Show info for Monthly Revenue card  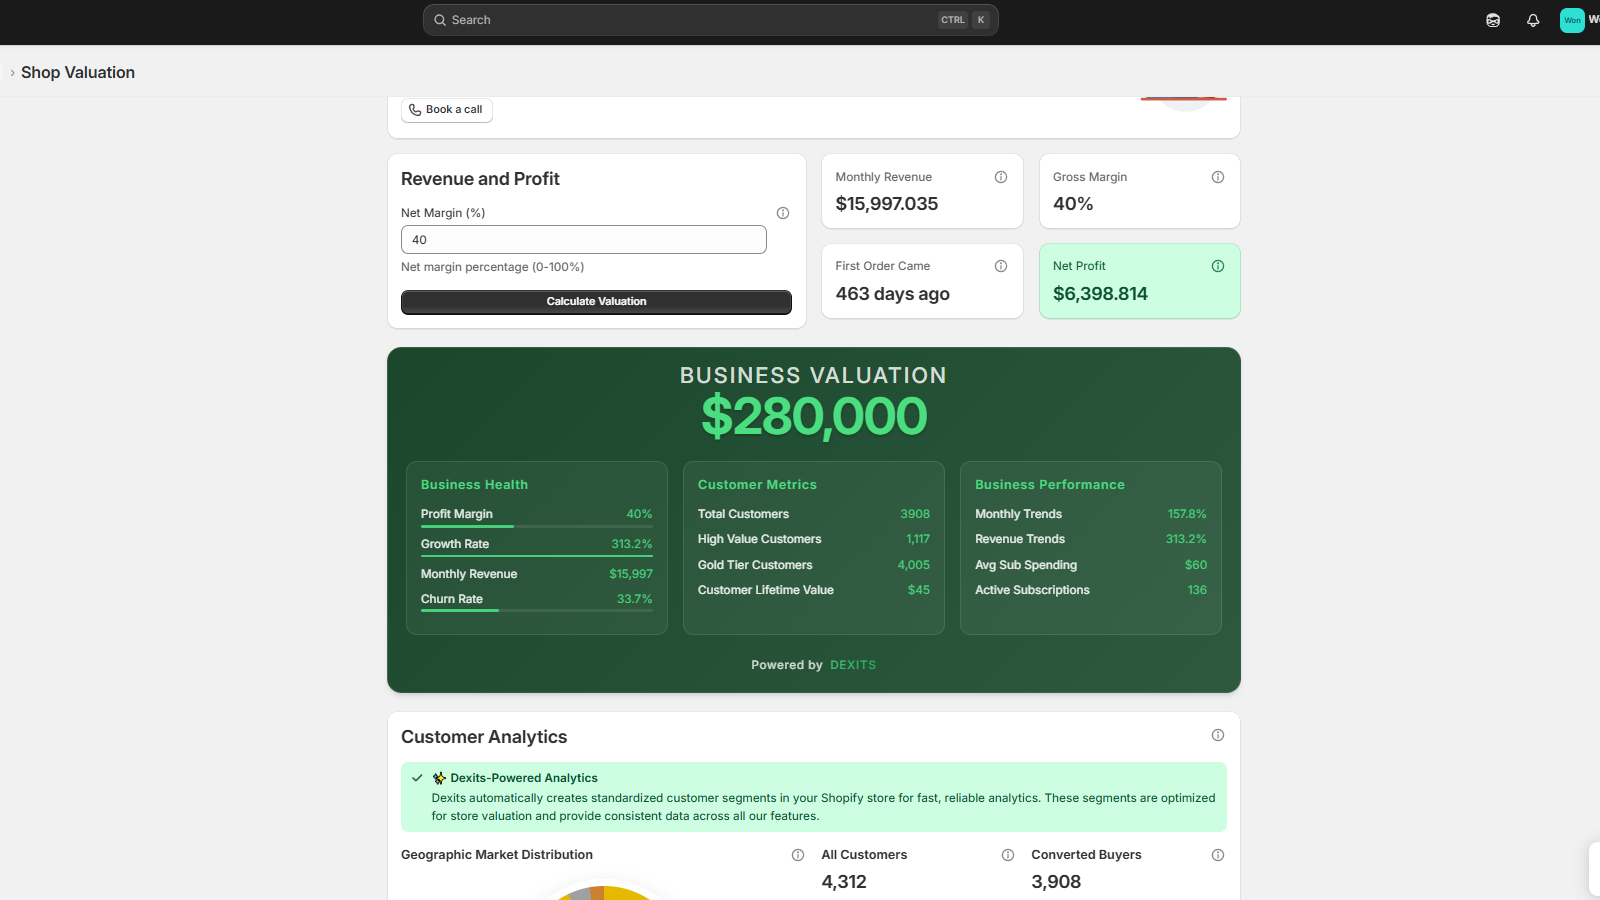[x=1001, y=177]
